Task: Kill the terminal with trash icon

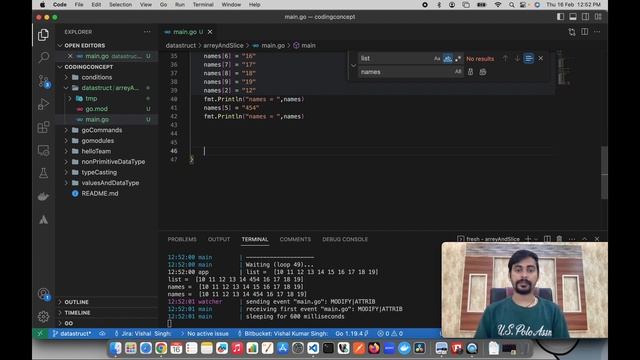Action: [559, 239]
